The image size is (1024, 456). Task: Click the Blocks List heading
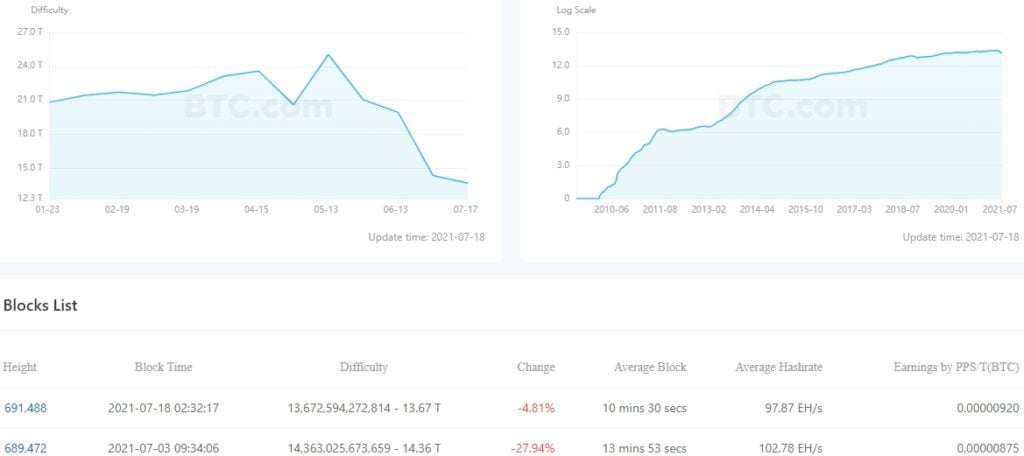click(40, 305)
